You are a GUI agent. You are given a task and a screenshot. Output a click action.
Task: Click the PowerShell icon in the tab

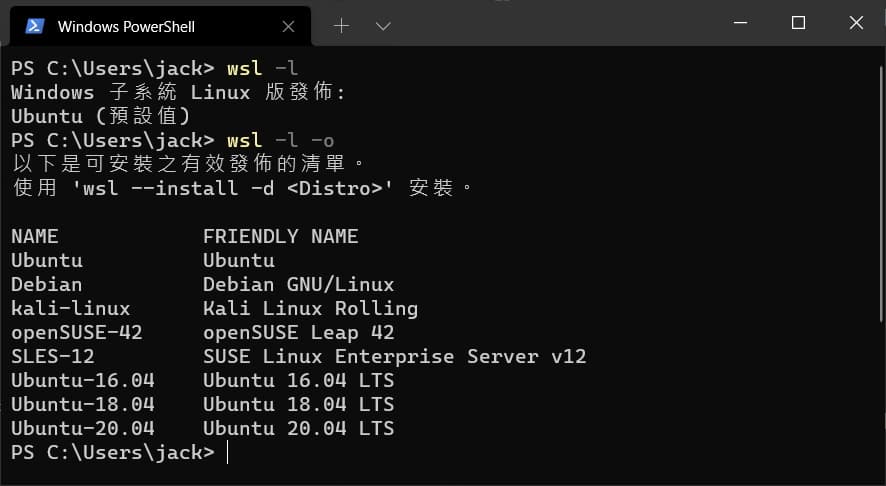(x=34, y=26)
